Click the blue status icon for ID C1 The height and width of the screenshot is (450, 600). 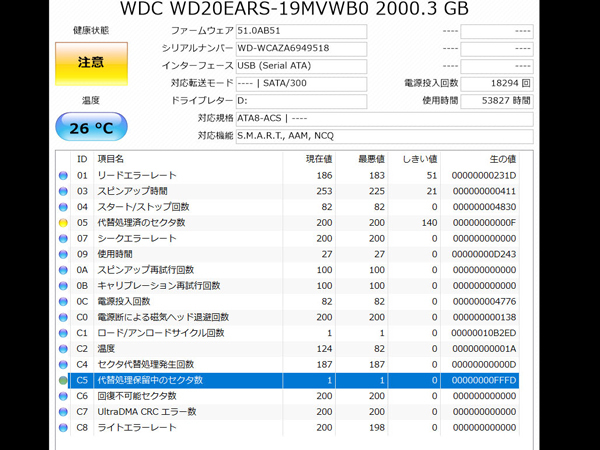click(x=63, y=333)
